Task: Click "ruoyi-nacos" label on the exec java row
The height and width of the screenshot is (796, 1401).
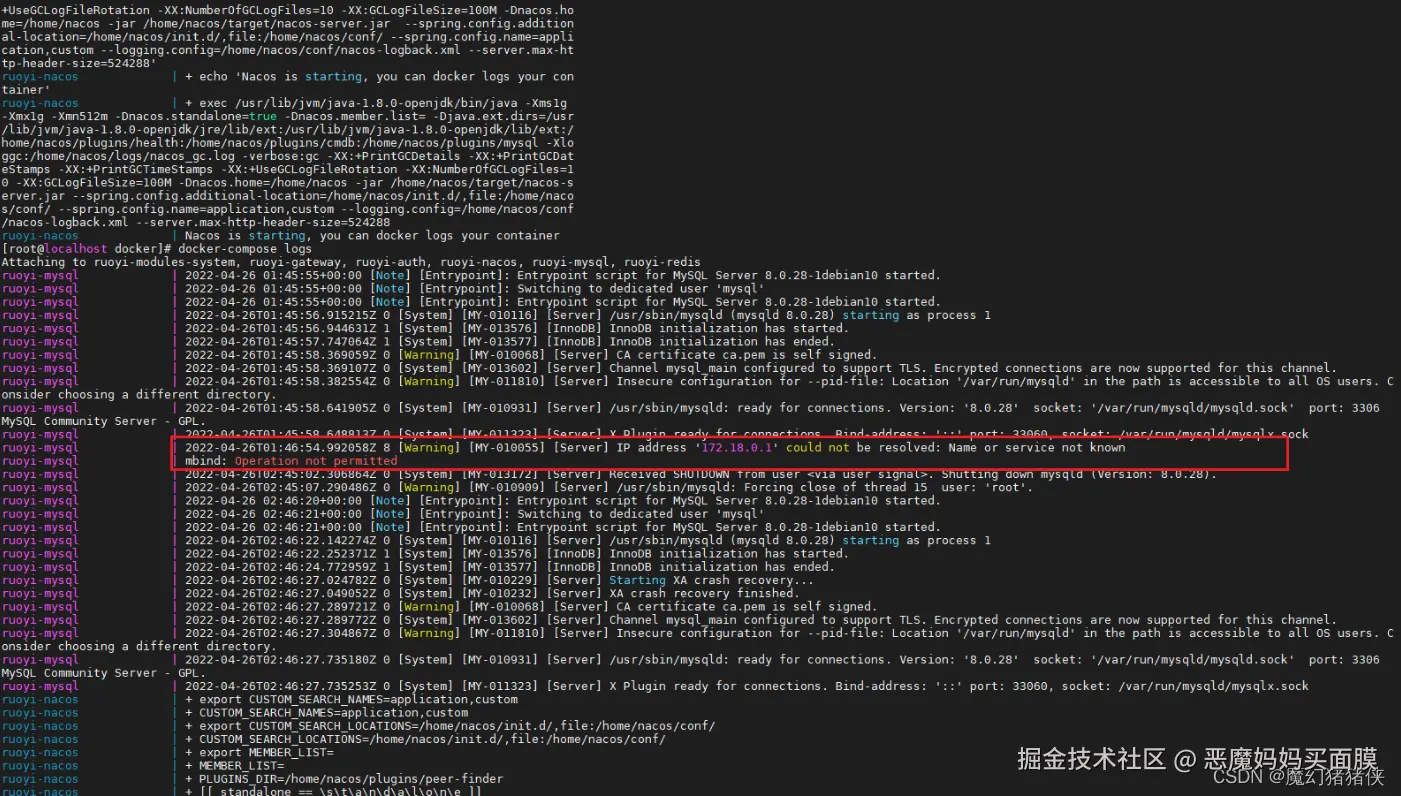Action: (40, 103)
